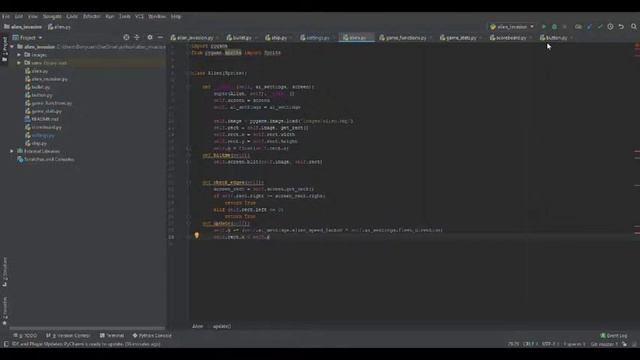The height and width of the screenshot is (360, 640).
Task: Open Project panel settings gear
Action: pos(150,37)
